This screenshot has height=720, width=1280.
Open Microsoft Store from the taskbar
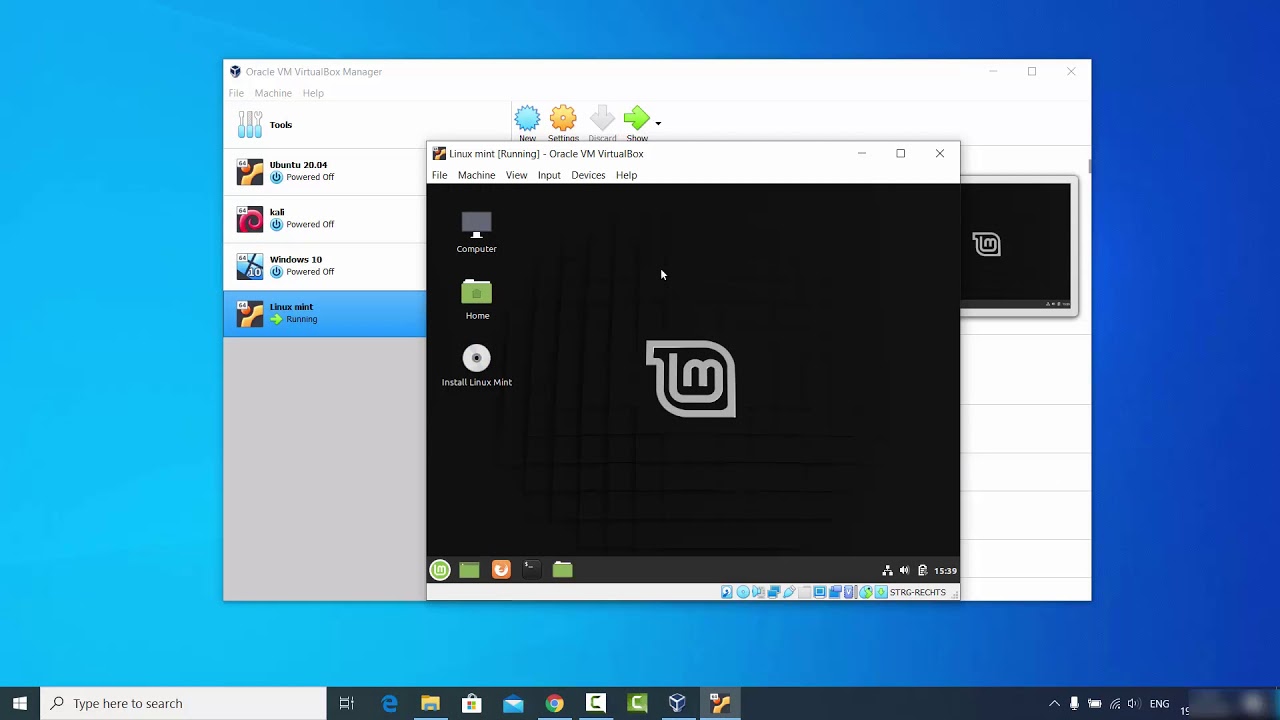pos(471,703)
